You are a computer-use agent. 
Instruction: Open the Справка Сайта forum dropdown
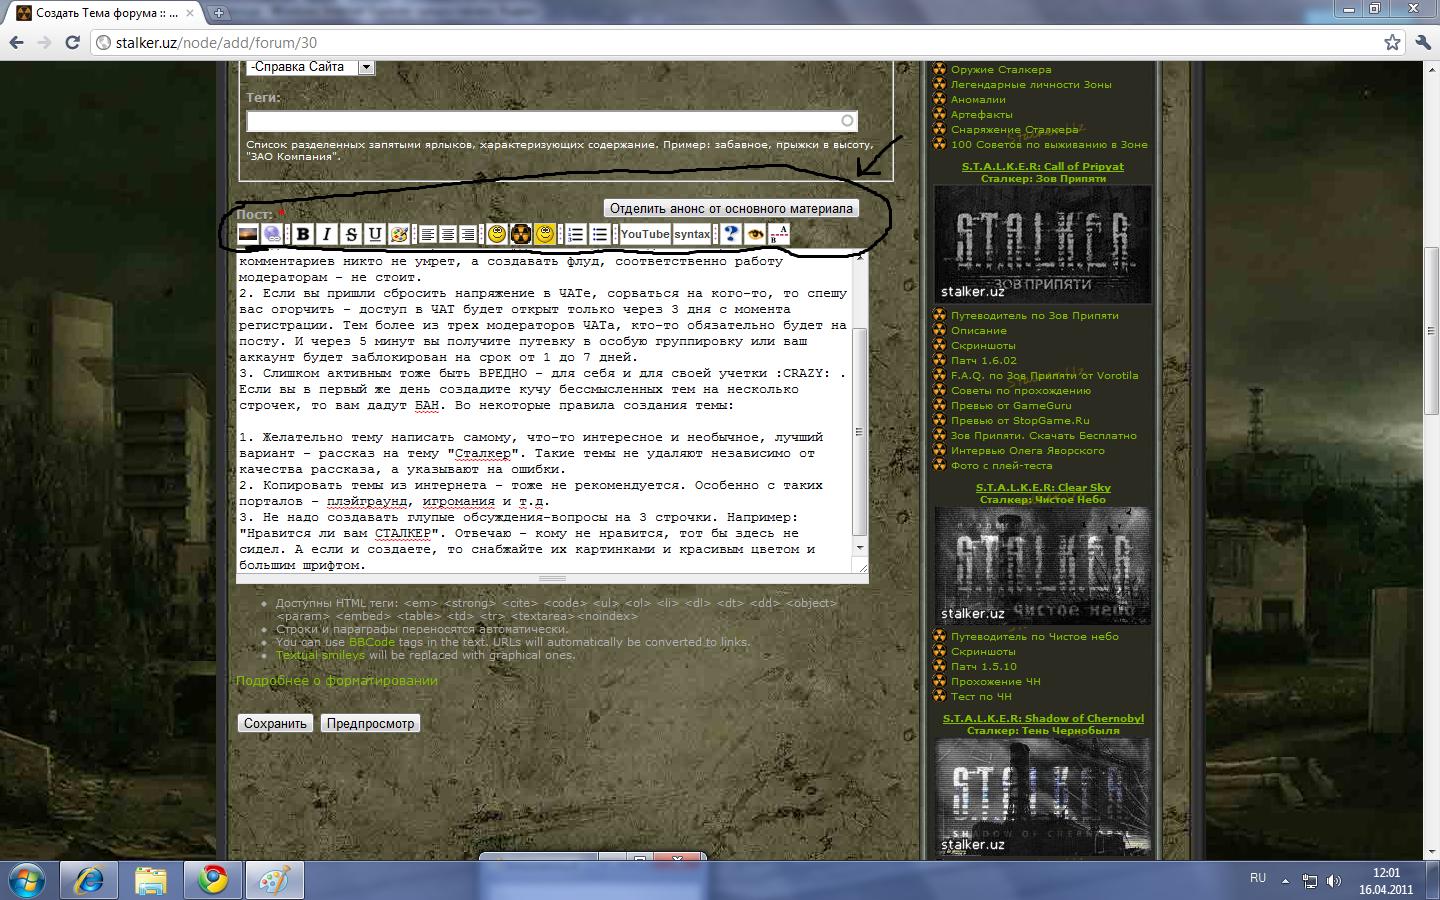pyautogui.click(x=366, y=67)
